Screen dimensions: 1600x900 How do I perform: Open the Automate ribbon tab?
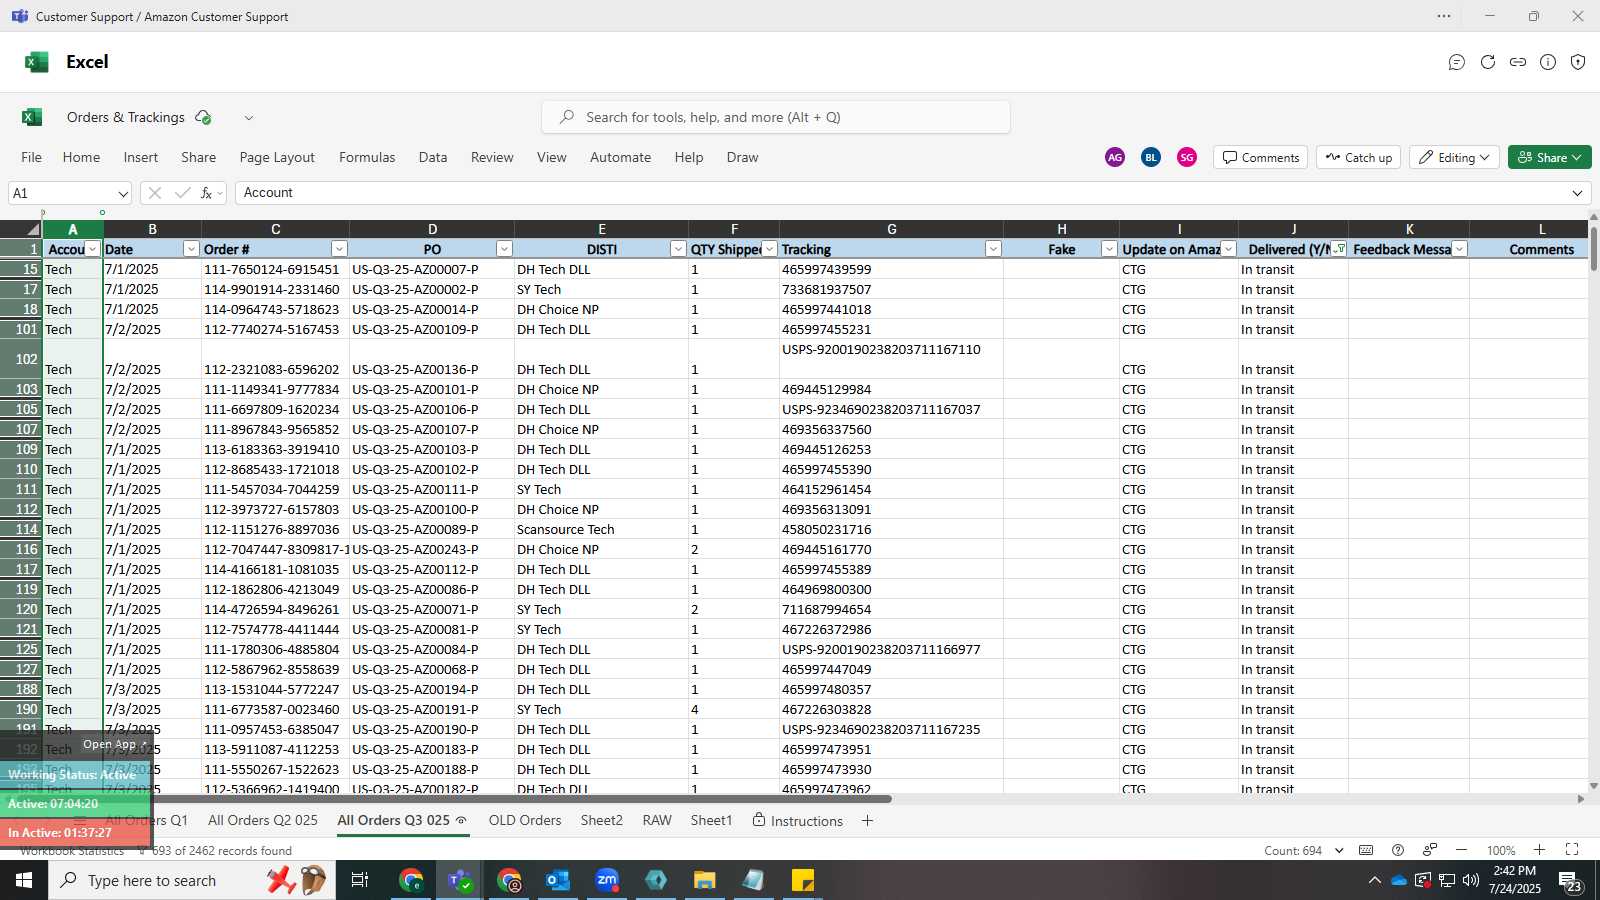point(620,157)
